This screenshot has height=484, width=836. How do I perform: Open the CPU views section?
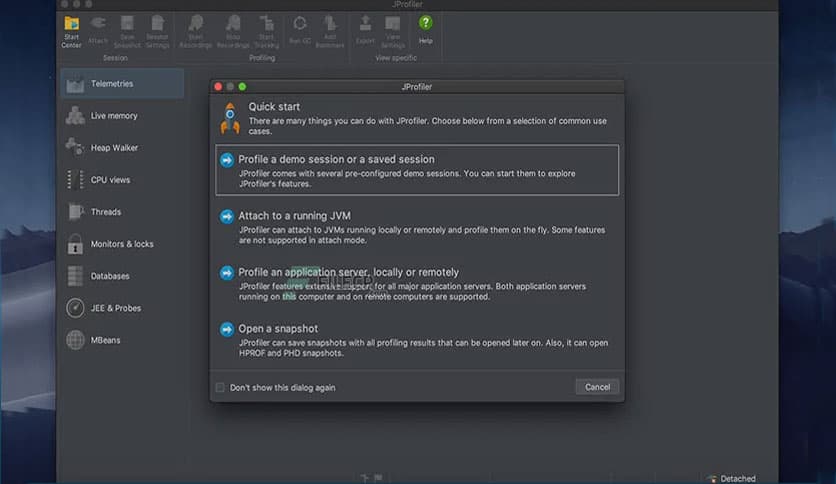(122, 180)
